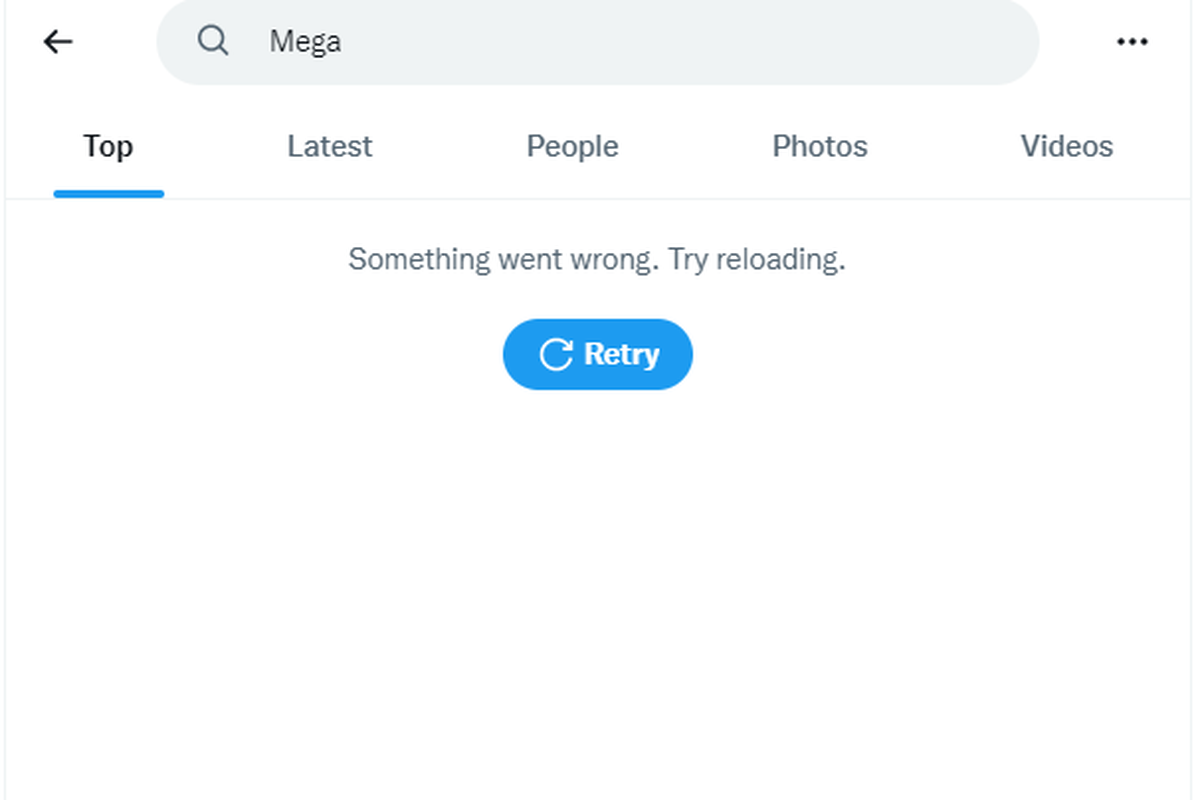
Task: Click the magnifying glass search icon
Action: (x=213, y=41)
